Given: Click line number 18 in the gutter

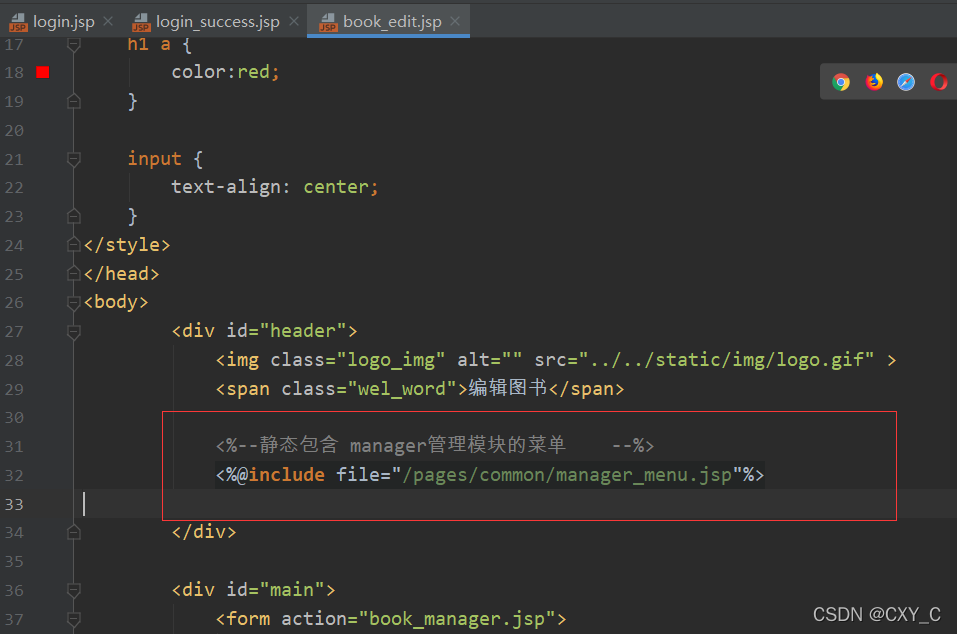Looking at the screenshot, I should 14,73.
